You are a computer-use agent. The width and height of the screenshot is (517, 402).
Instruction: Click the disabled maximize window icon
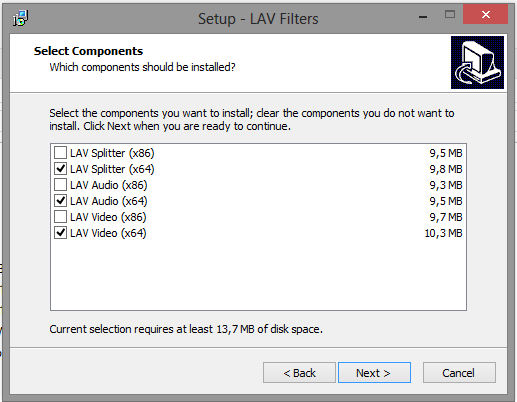(x=450, y=14)
